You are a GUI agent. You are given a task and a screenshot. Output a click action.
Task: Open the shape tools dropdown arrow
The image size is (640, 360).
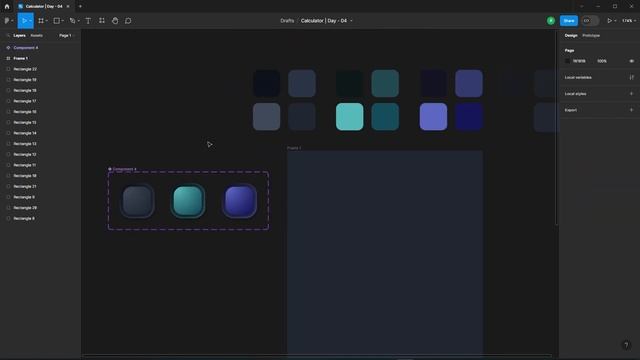pyautogui.click(x=62, y=21)
